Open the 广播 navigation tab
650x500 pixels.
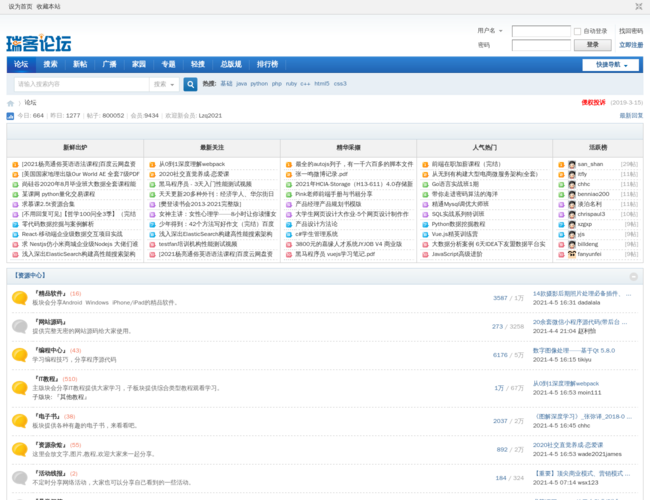point(109,64)
